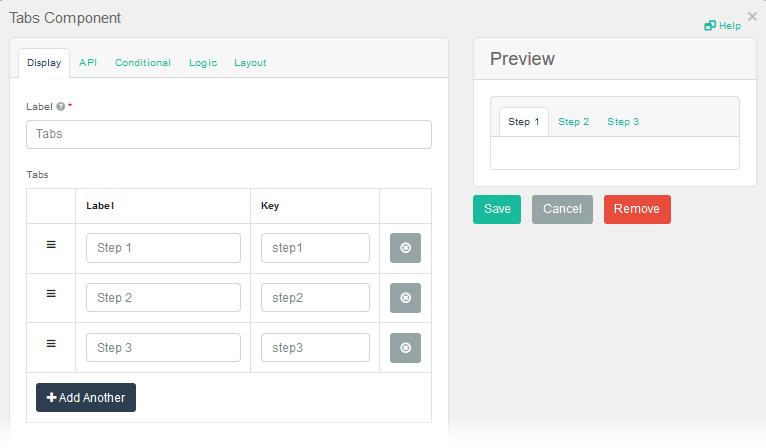Click the red Remove button

pyautogui.click(x=637, y=209)
